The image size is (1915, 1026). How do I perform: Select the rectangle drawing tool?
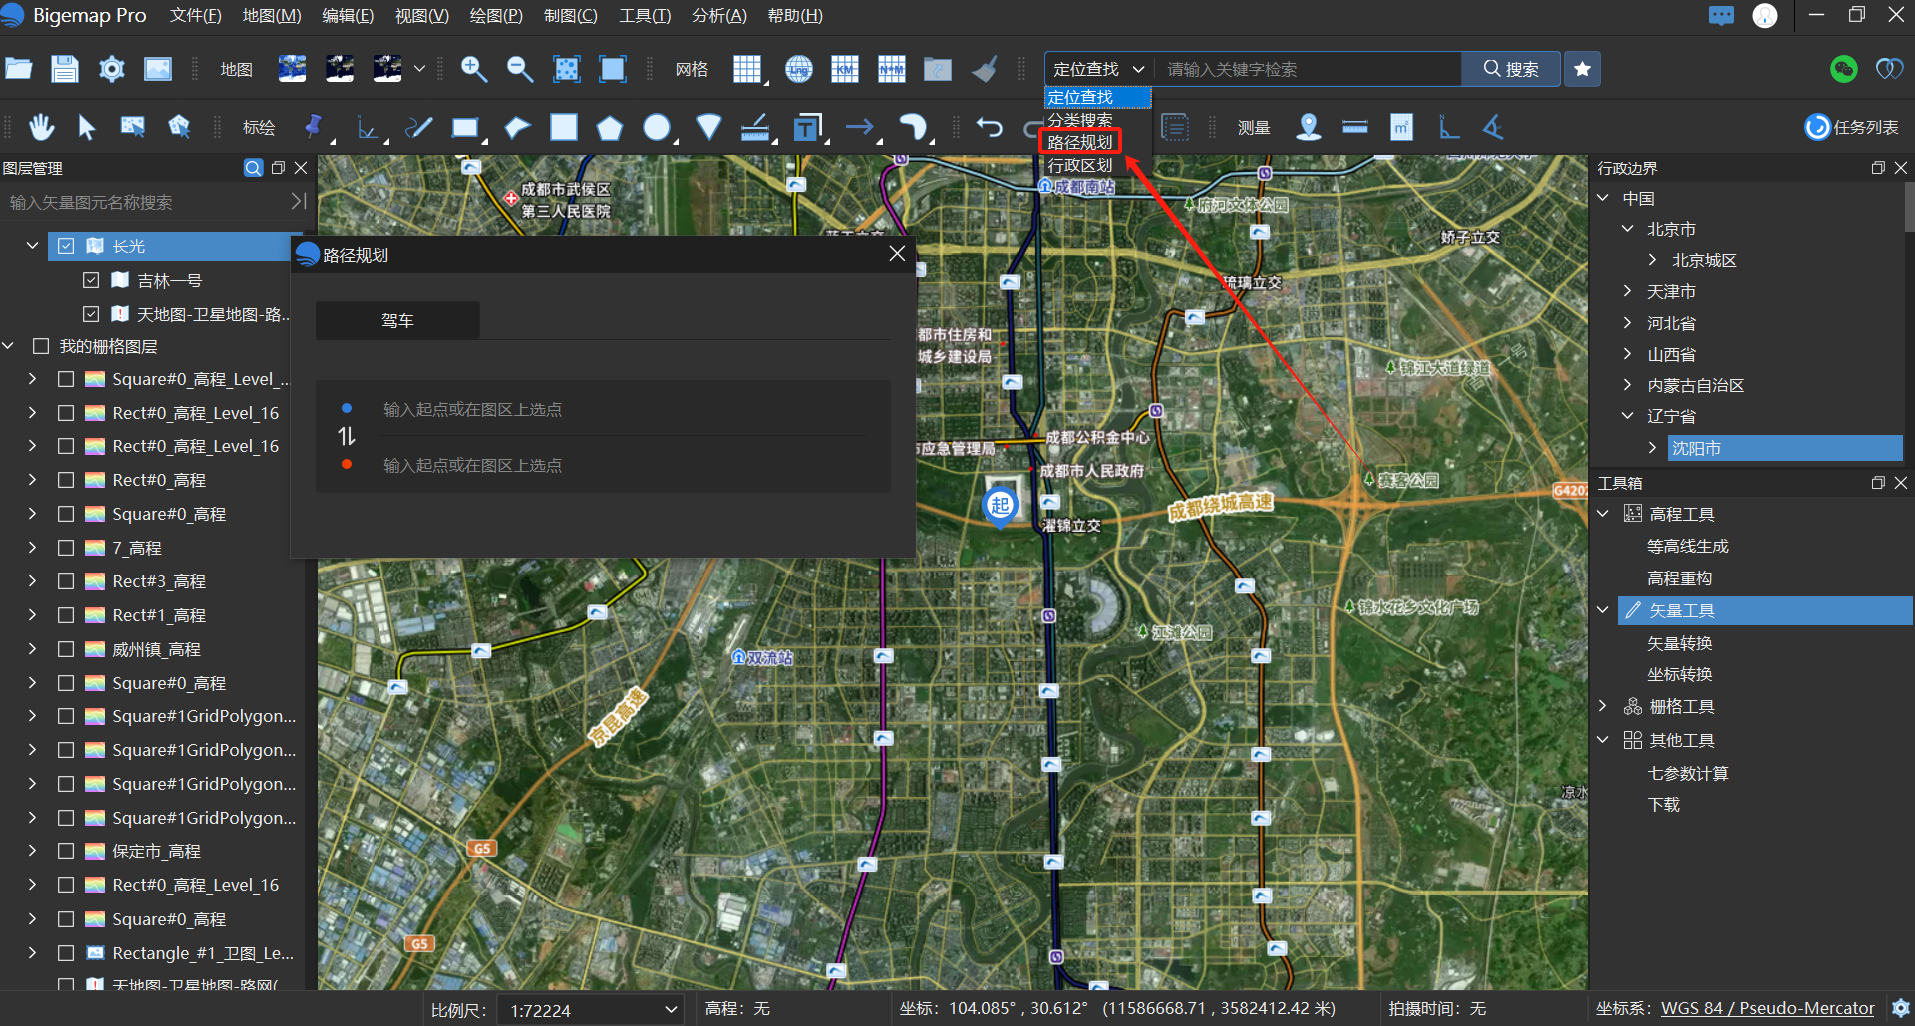pos(465,127)
